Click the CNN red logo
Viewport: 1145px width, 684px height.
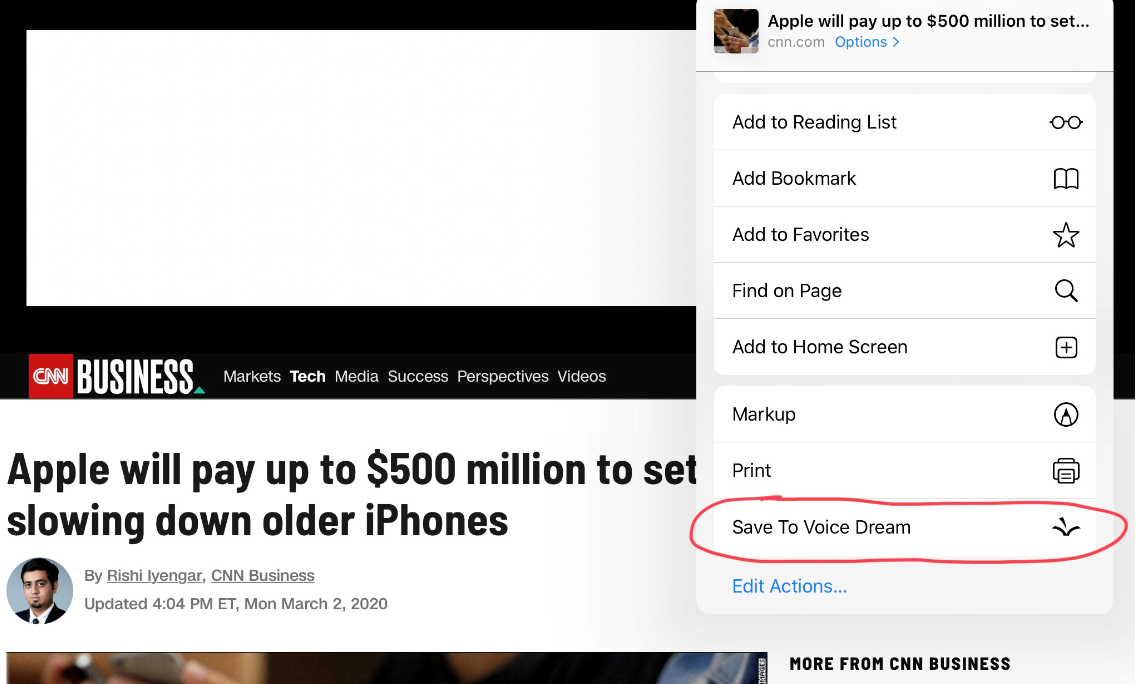[x=50, y=376]
